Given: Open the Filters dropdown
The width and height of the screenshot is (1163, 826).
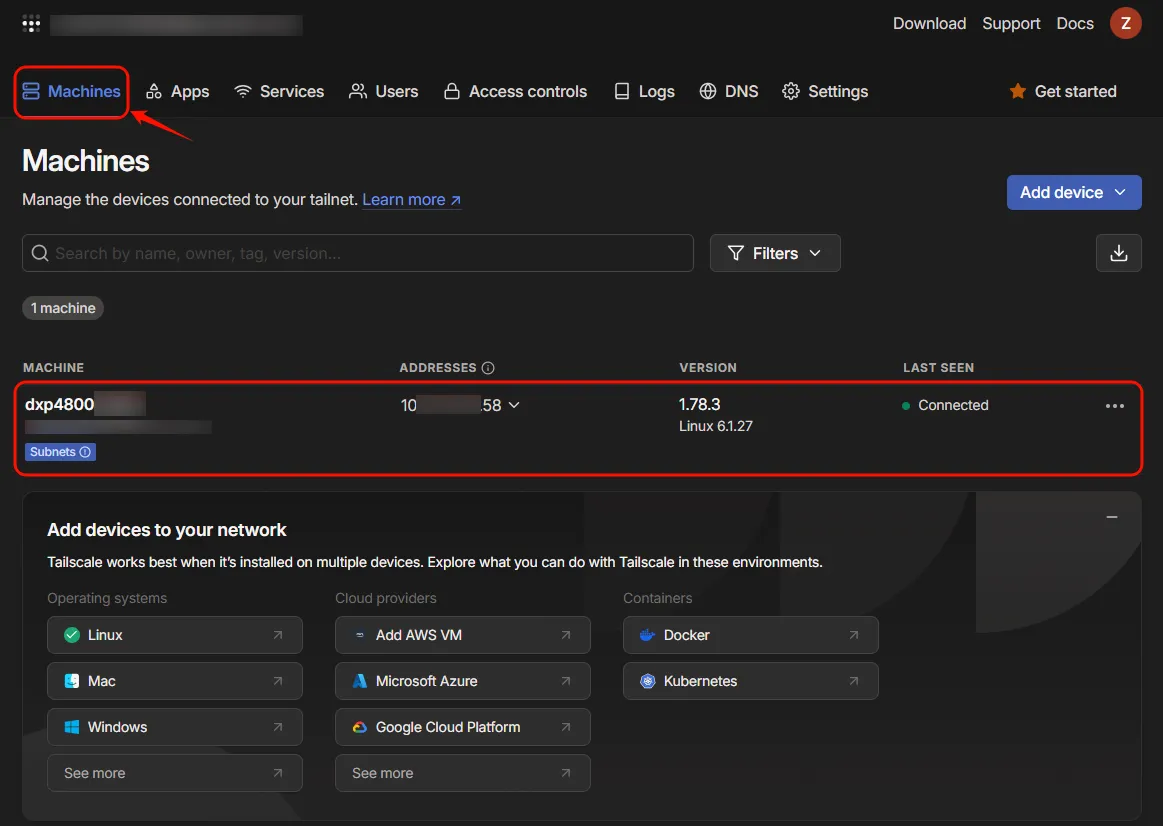Looking at the screenshot, I should 774,253.
